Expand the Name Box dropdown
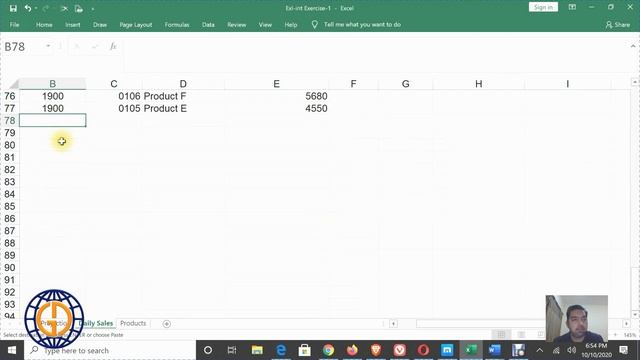 [x=48, y=46]
